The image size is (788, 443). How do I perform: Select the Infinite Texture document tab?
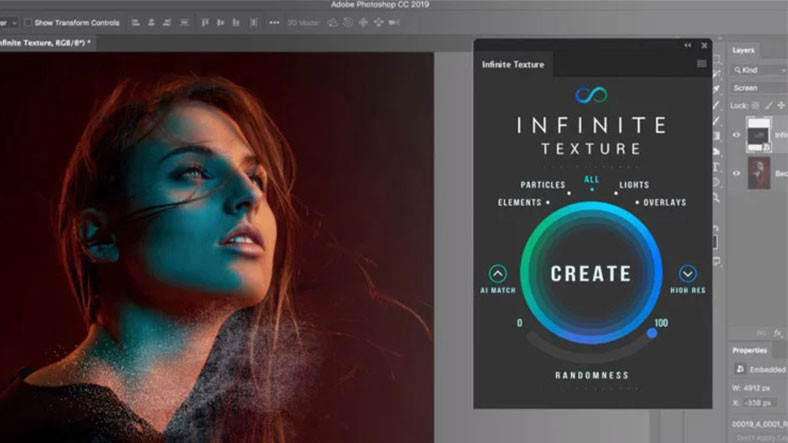(46, 43)
